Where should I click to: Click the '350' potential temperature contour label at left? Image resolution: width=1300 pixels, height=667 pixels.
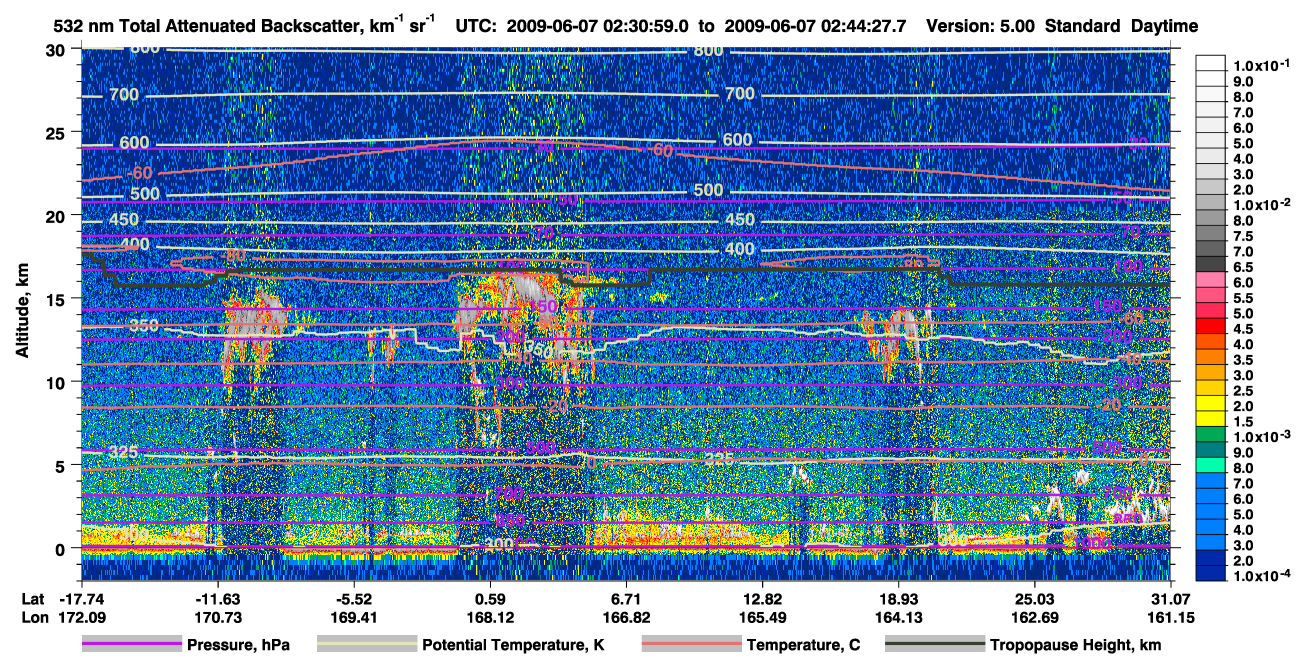tap(144, 326)
